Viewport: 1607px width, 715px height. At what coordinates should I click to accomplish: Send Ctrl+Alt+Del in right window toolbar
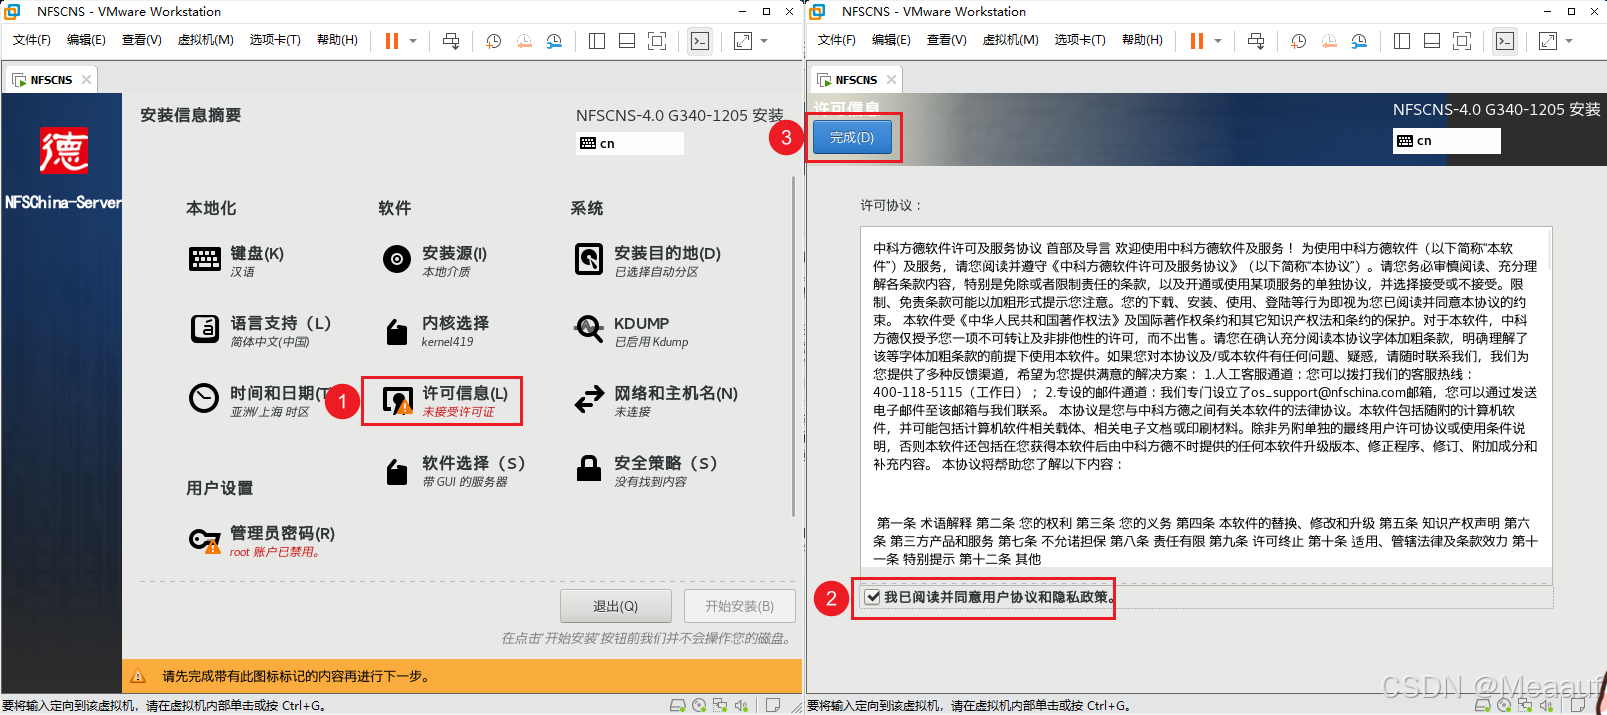click(1256, 41)
